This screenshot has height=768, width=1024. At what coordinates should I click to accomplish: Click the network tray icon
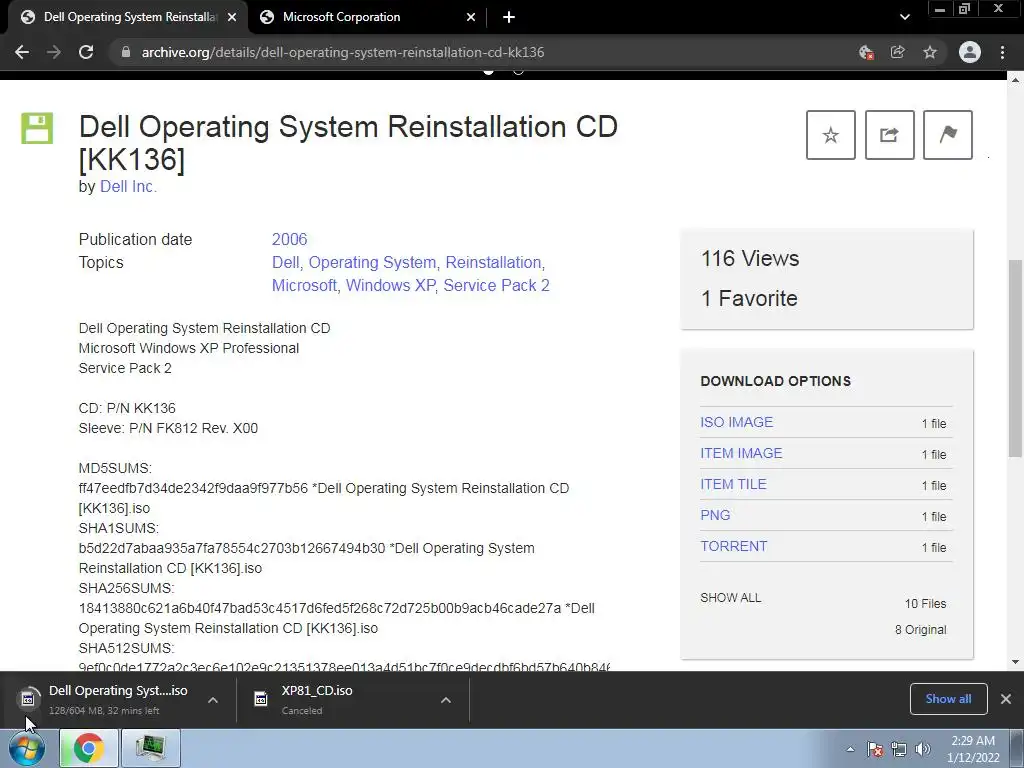899,749
